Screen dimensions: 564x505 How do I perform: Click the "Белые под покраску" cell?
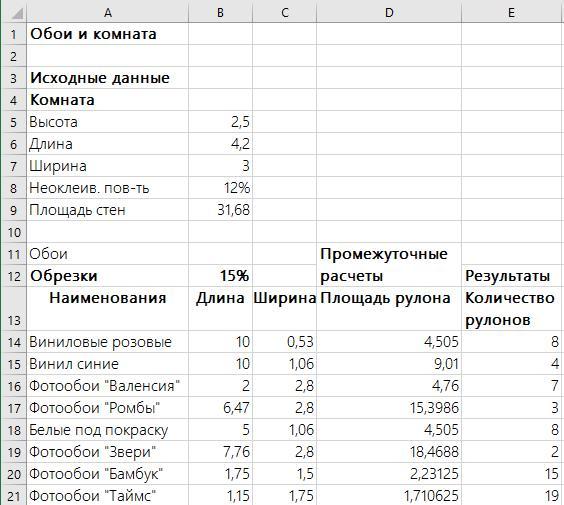tap(108, 430)
